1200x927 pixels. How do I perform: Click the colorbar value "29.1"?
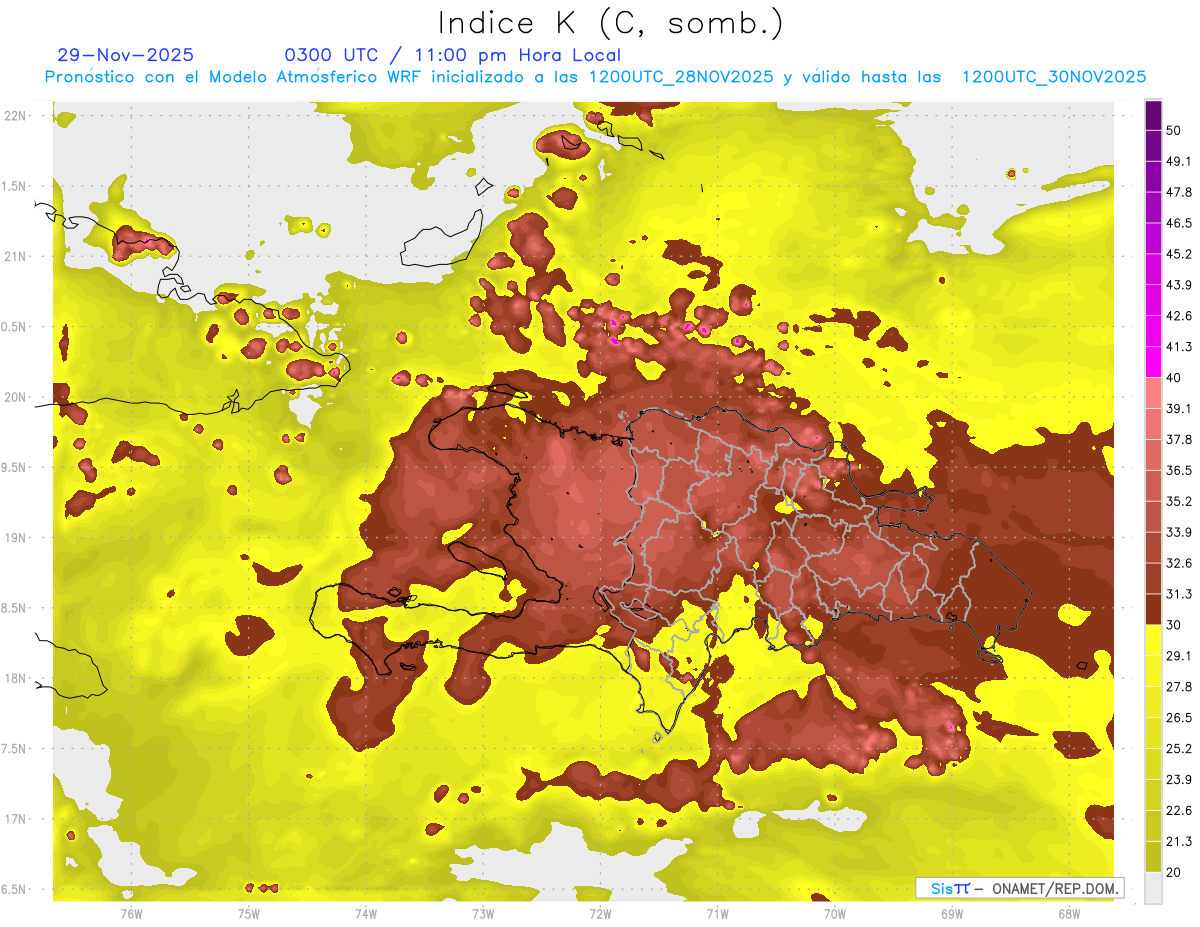pyautogui.click(x=1178, y=656)
